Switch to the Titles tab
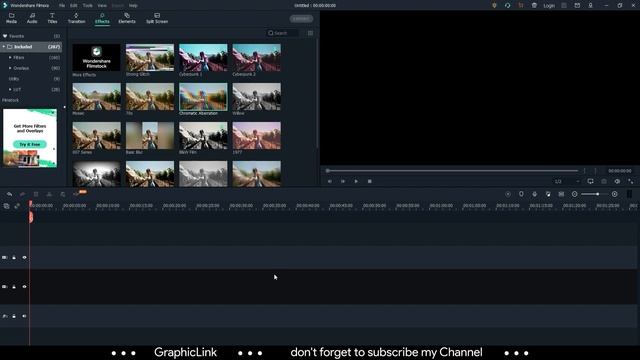 pyautogui.click(x=52, y=18)
